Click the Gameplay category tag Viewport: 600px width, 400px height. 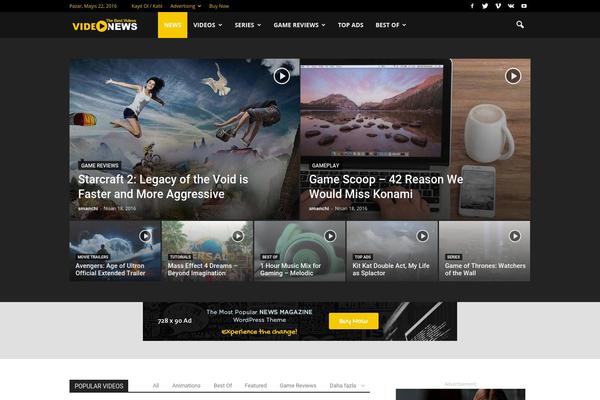click(x=325, y=165)
